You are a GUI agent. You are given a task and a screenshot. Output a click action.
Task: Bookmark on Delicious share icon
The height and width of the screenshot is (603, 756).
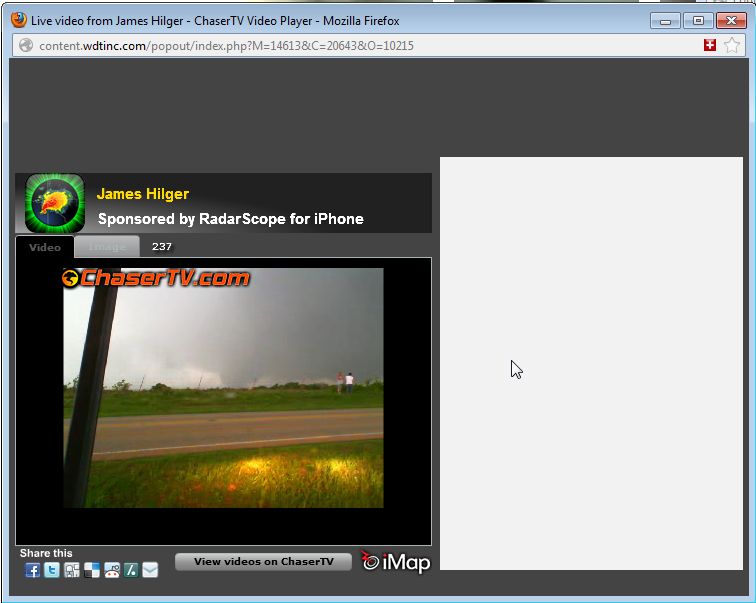(x=91, y=570)
